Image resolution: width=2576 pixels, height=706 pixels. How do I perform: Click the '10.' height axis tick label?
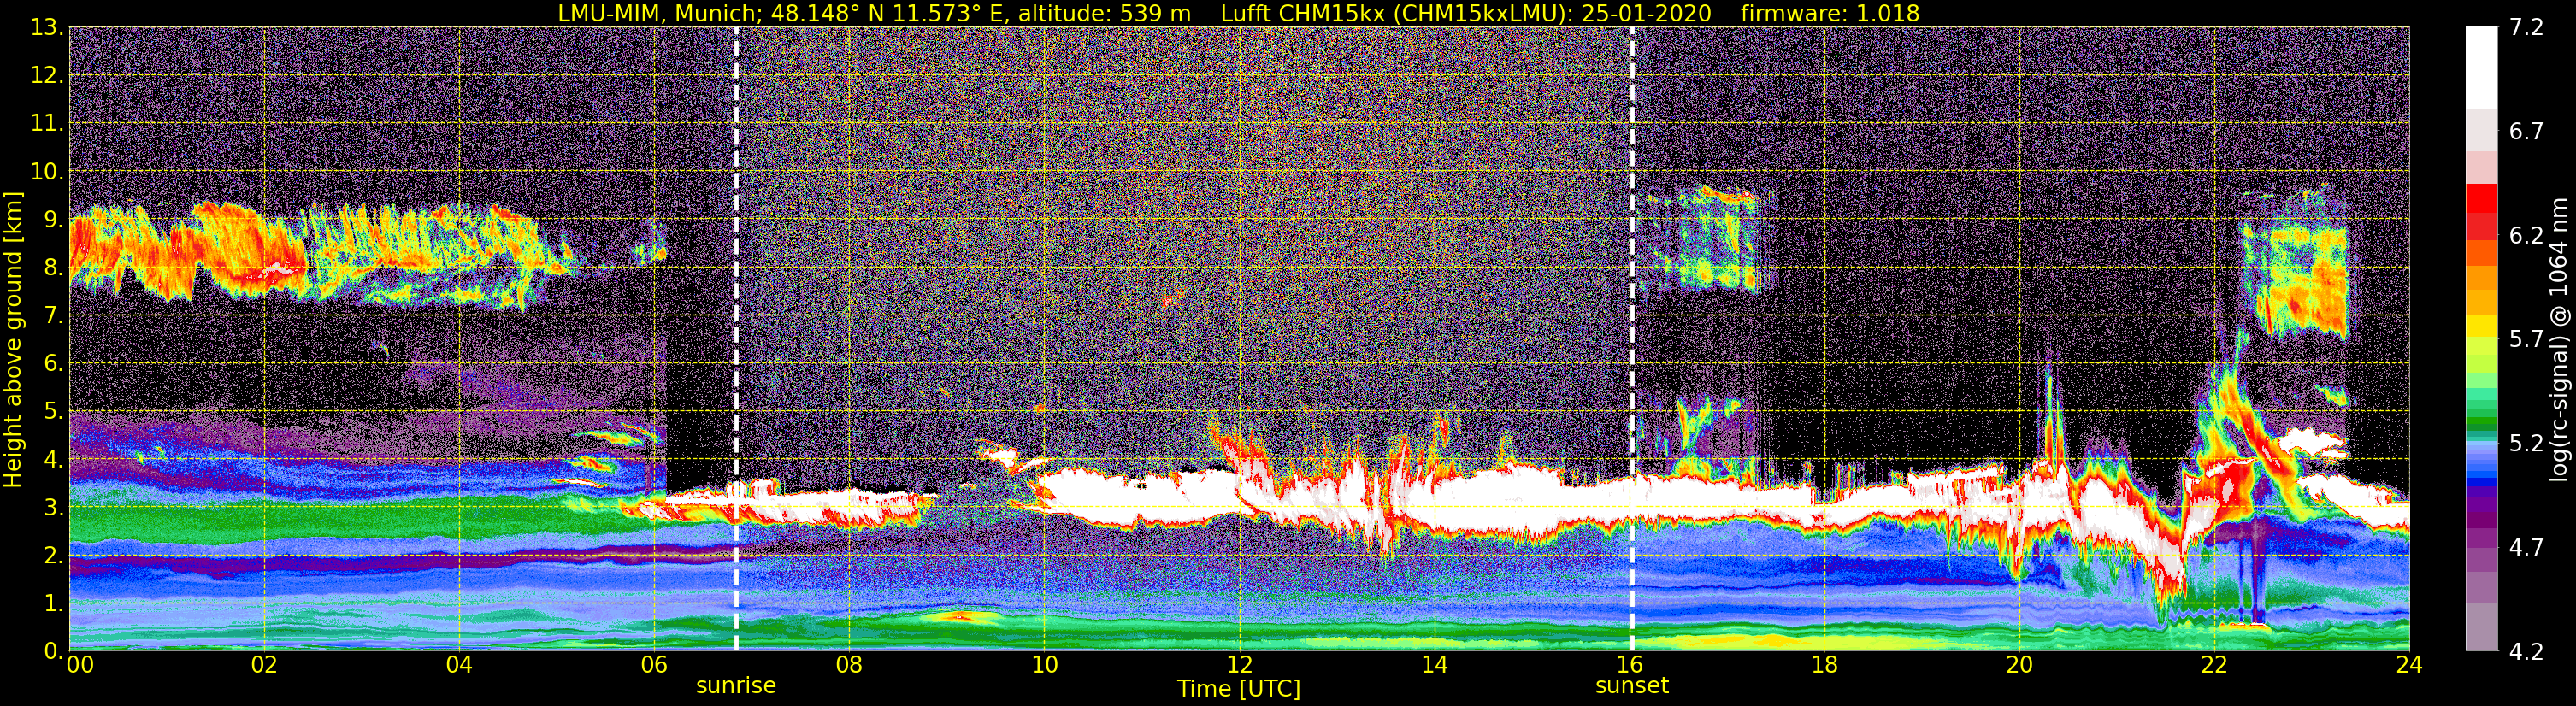click(46, 172)
